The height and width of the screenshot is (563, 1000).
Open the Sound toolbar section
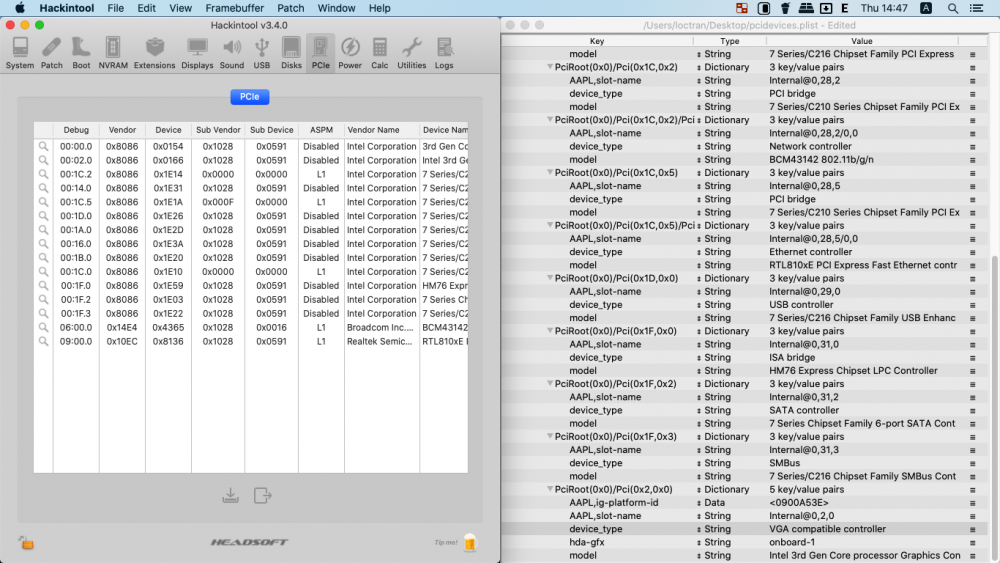tap(232, 53)
